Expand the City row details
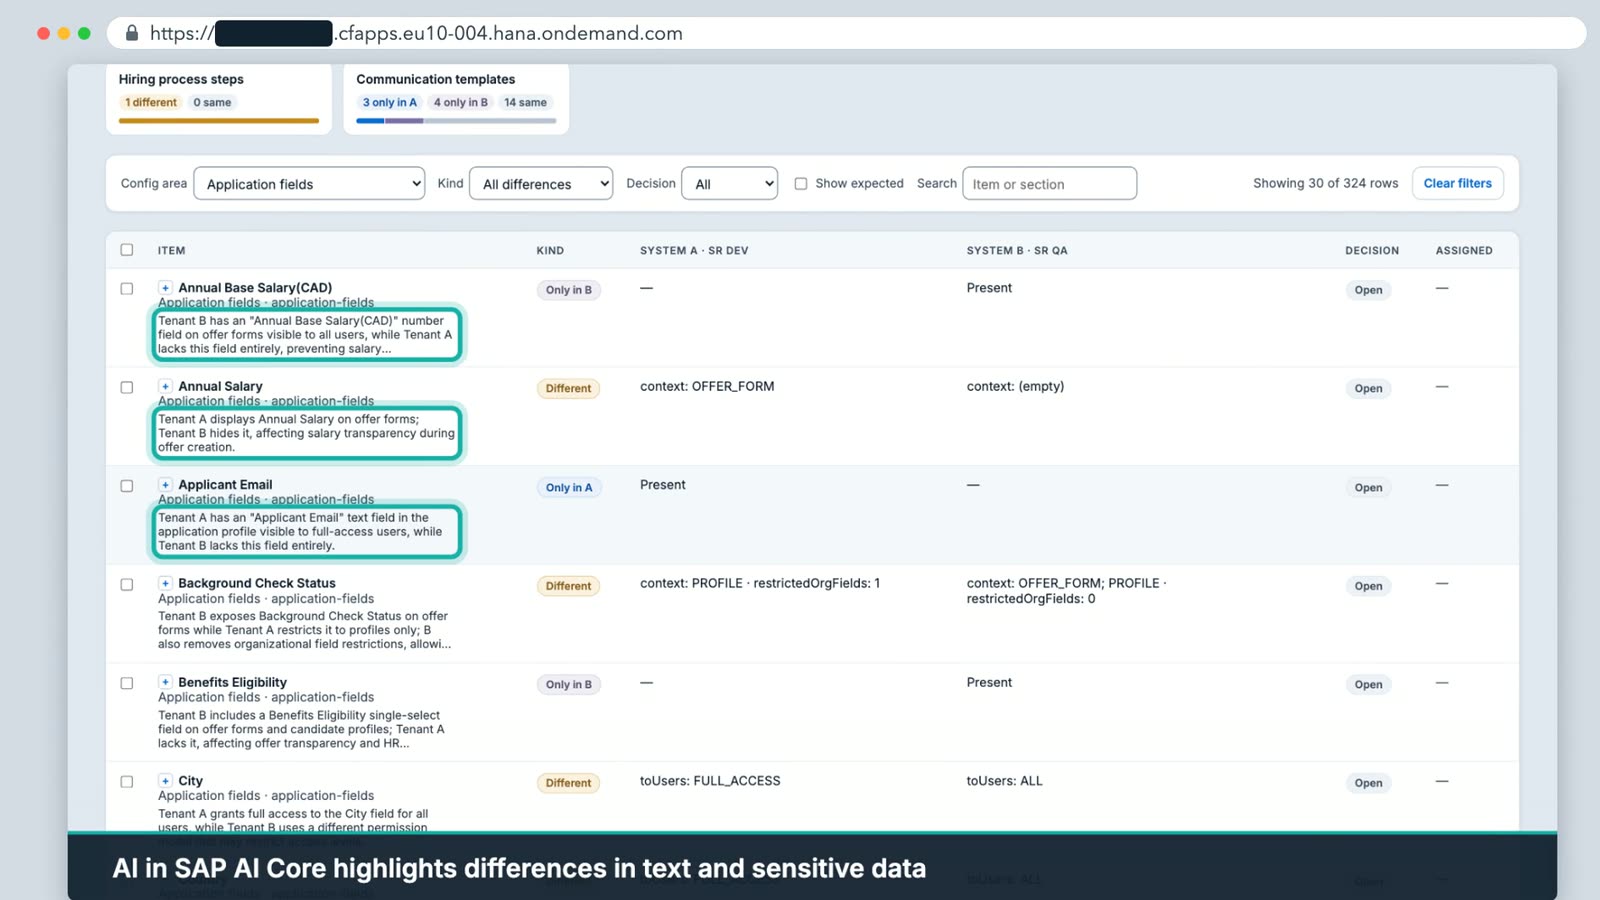Screen dimensions: 1600x900 pyautogui.click(x=165, y=781)
